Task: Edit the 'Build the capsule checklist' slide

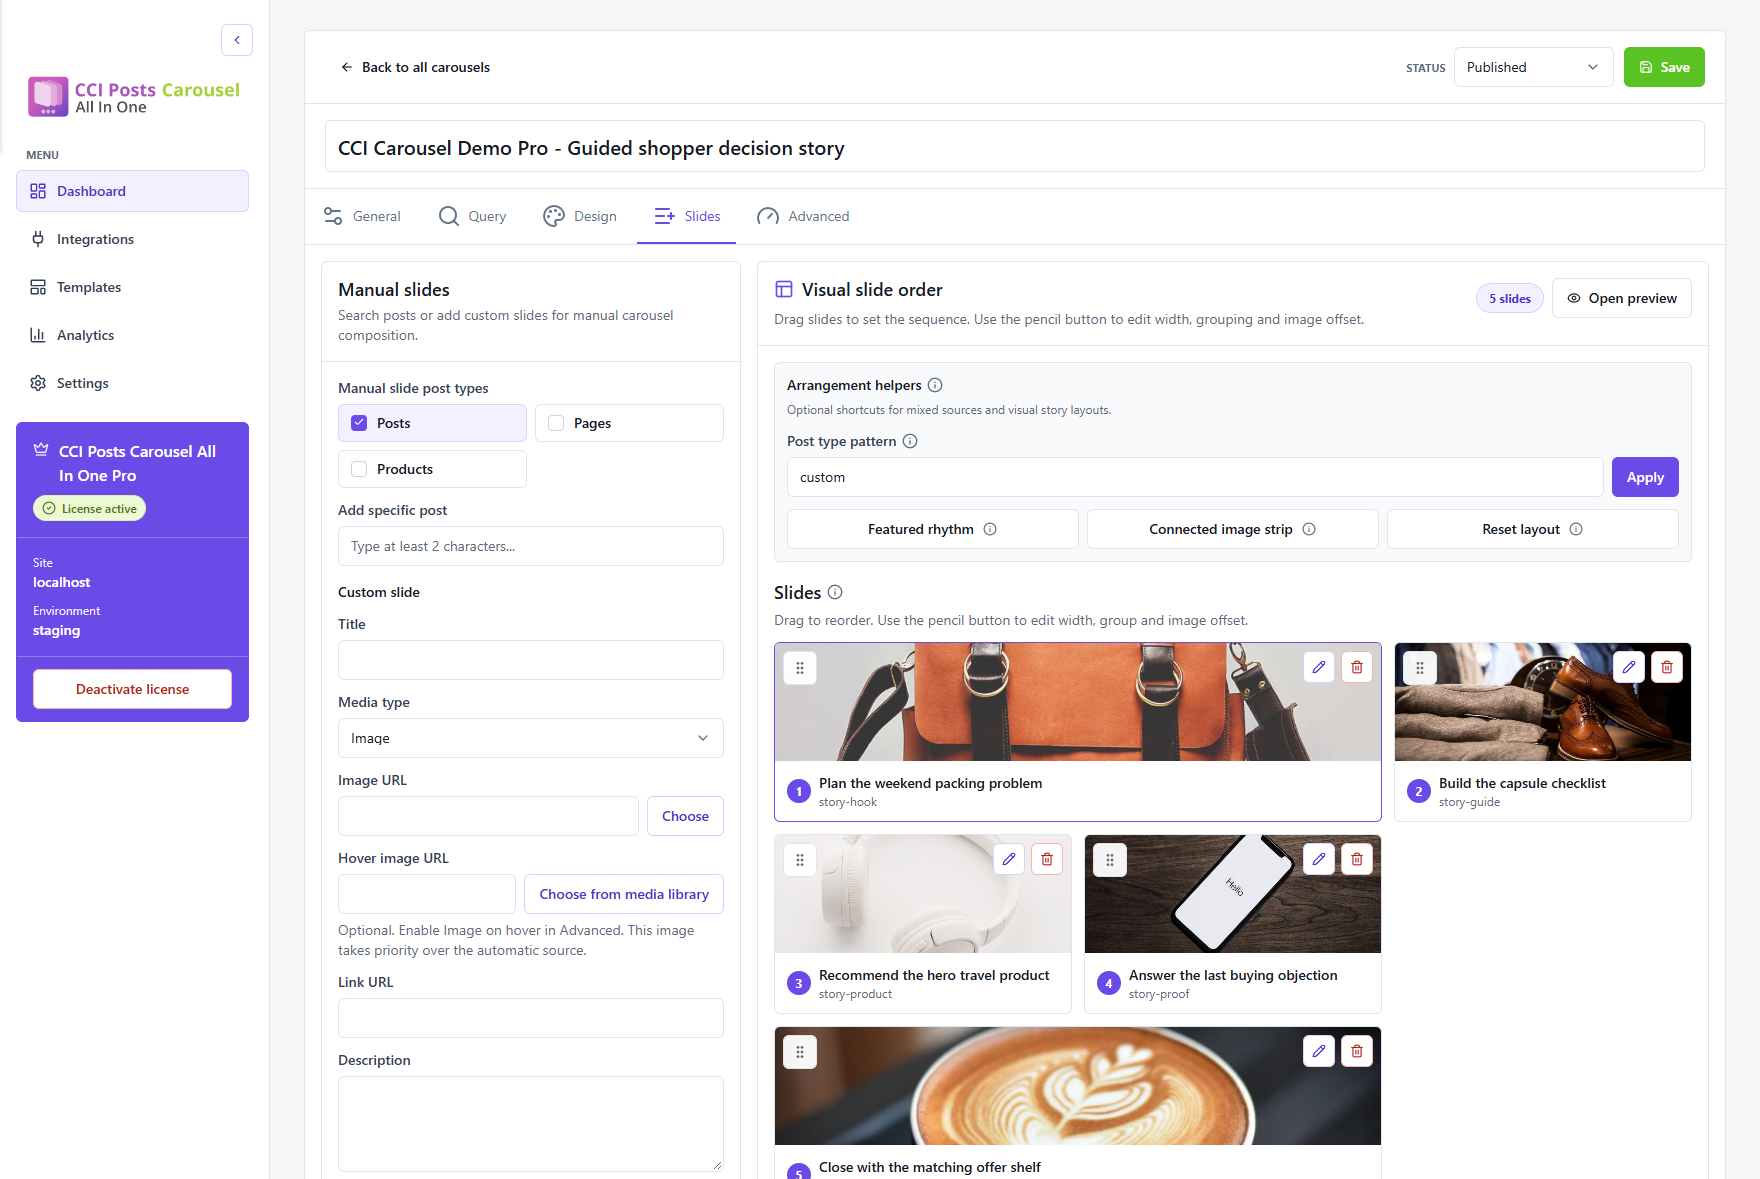Action: pyautogui.click(x=1629, y=667)
